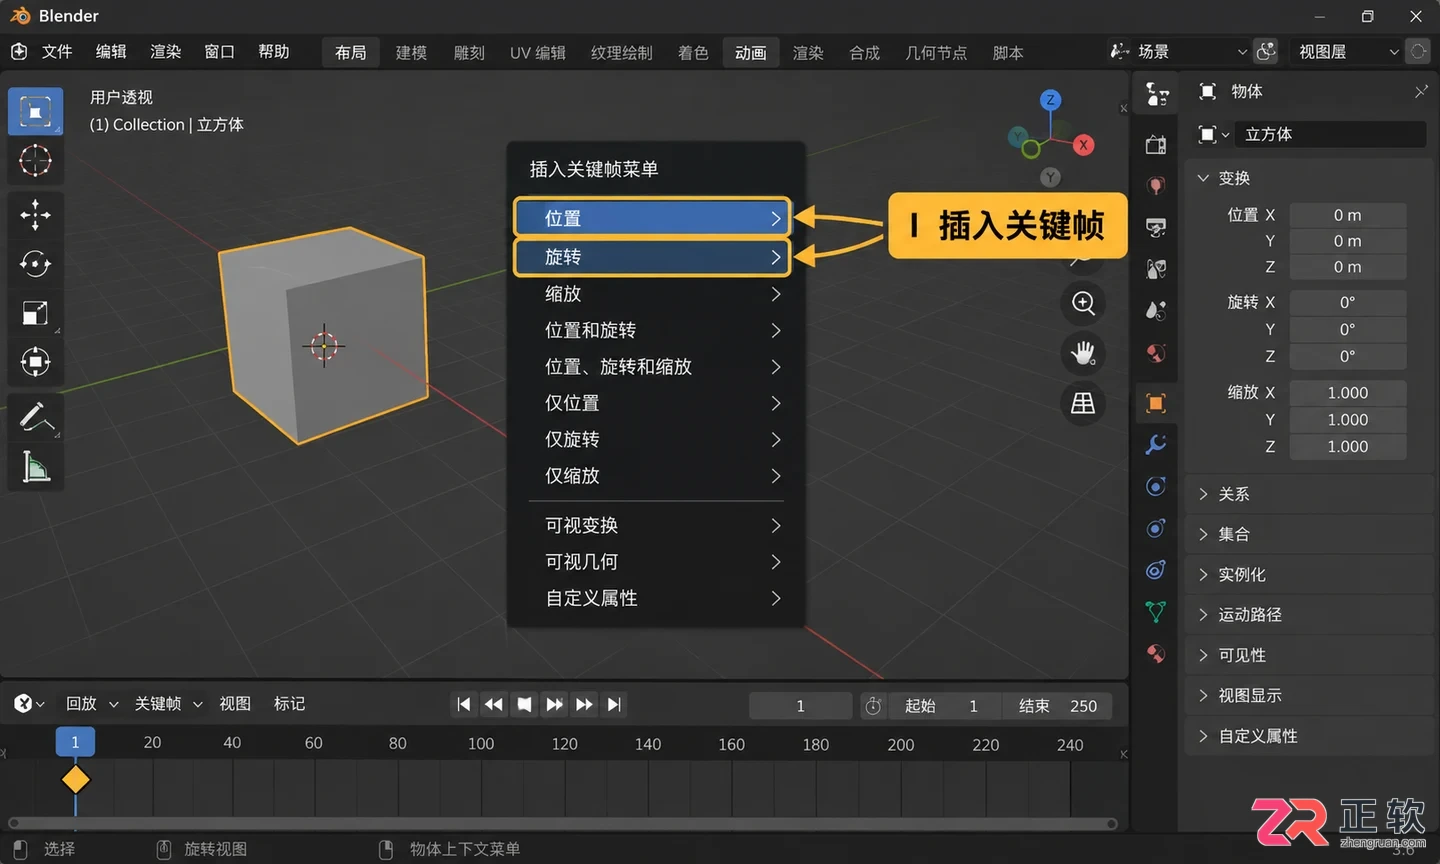
Task: Click the blue Z axis gizmo handle
Action: (1050, 100)
